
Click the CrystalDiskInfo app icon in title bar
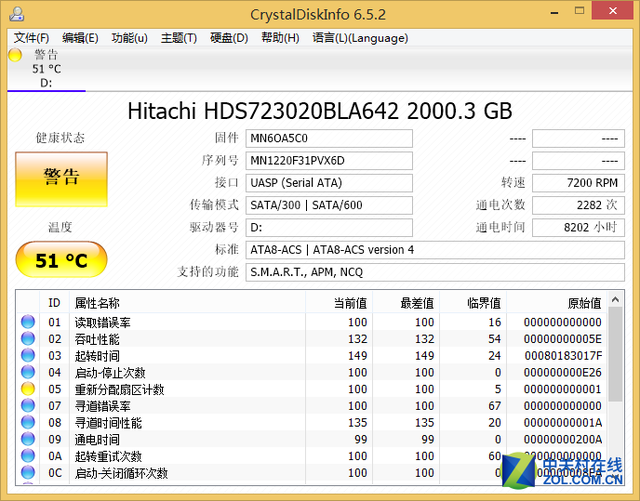click(17, 14)
